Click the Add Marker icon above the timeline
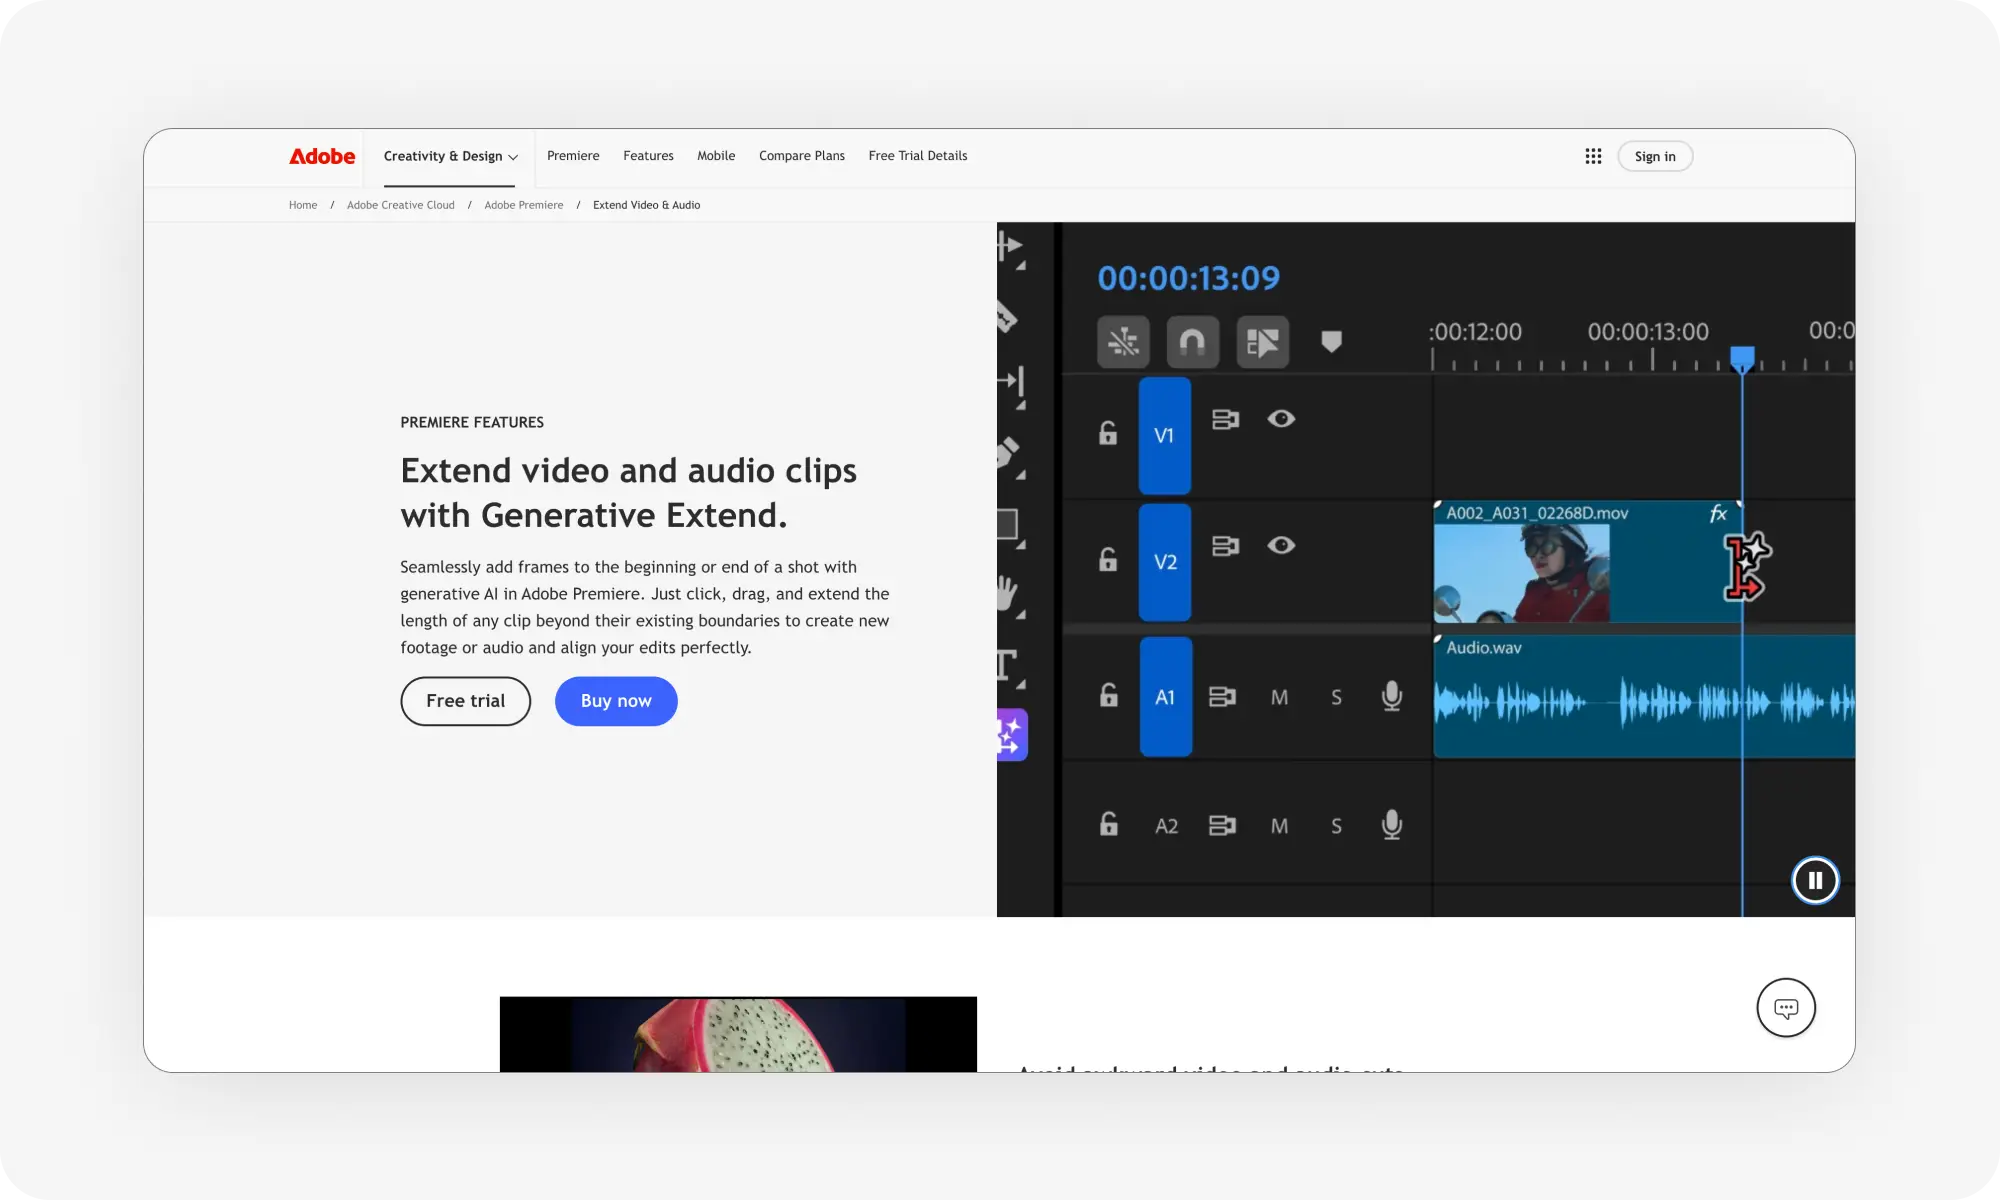 (1332, 342)
